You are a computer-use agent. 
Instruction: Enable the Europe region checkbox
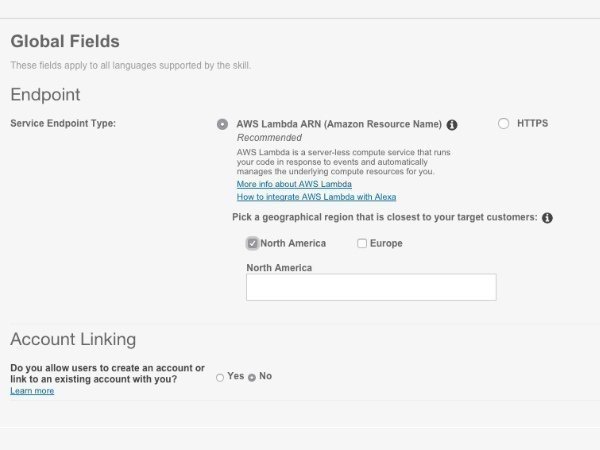(x=362, y=243)
